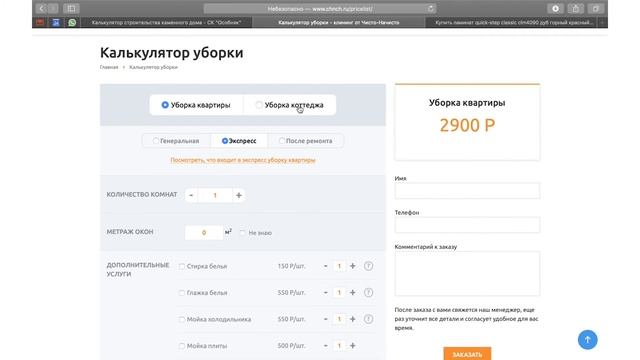Click the 2900 Р price text

tap(467, 125)
